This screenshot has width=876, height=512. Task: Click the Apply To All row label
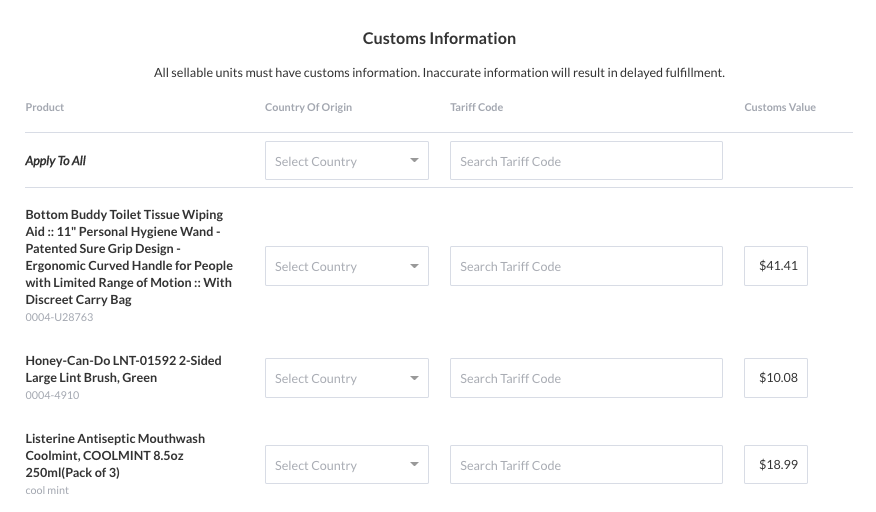point(56,161)
